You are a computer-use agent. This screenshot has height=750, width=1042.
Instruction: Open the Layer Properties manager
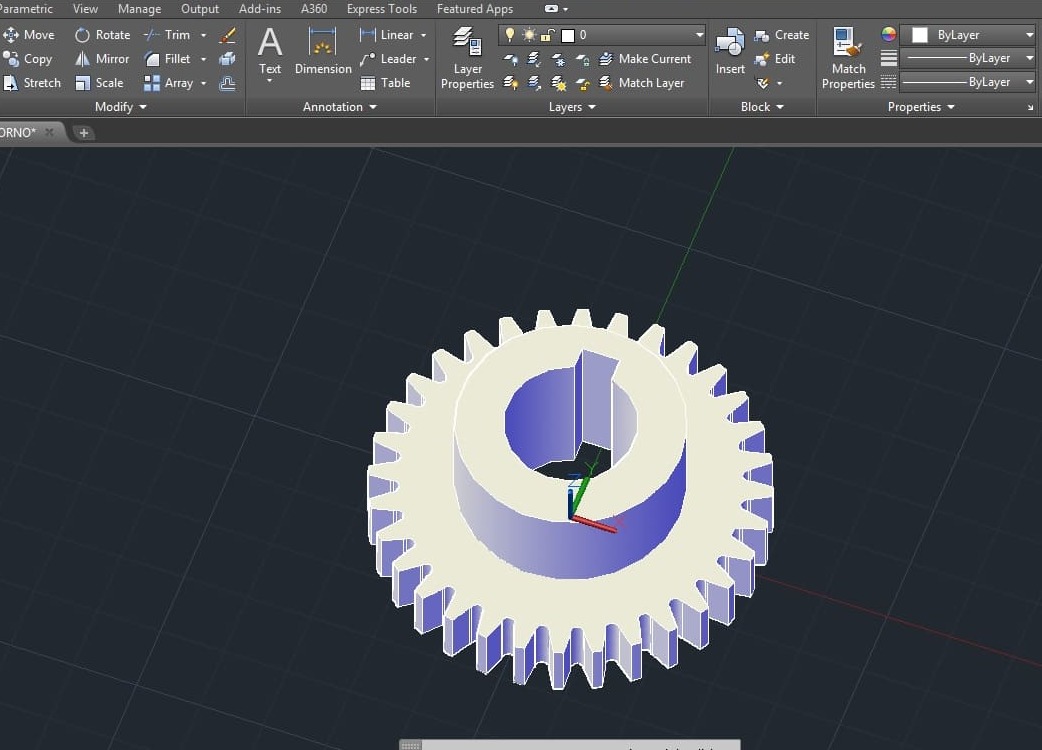467,58
